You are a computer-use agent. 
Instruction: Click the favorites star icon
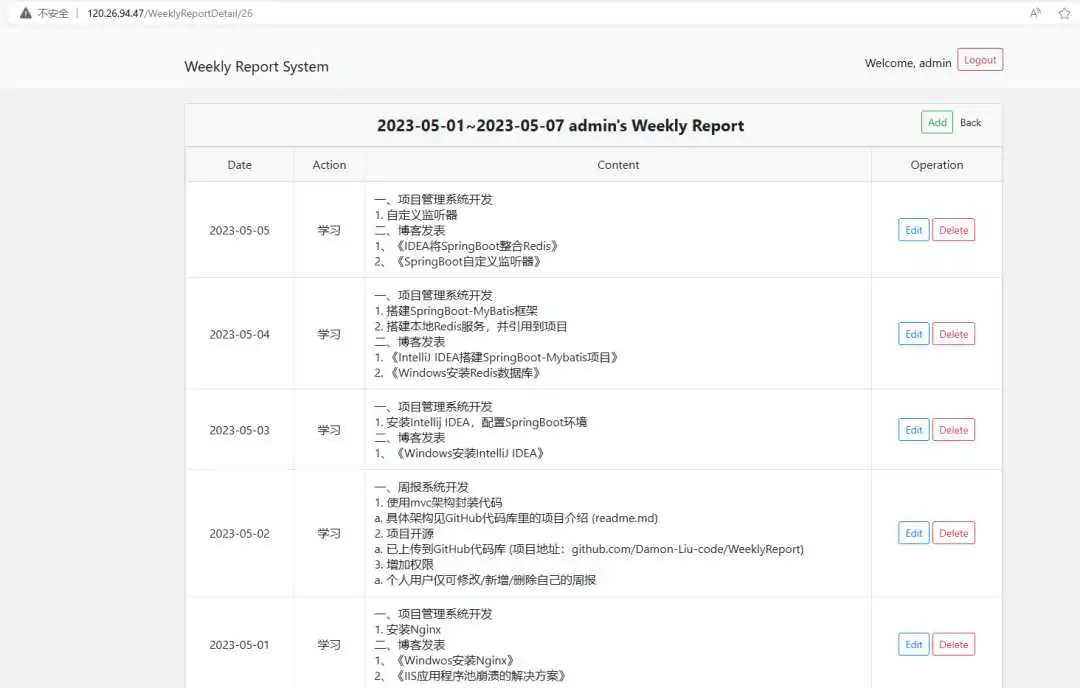click(x=1064, y=13)
